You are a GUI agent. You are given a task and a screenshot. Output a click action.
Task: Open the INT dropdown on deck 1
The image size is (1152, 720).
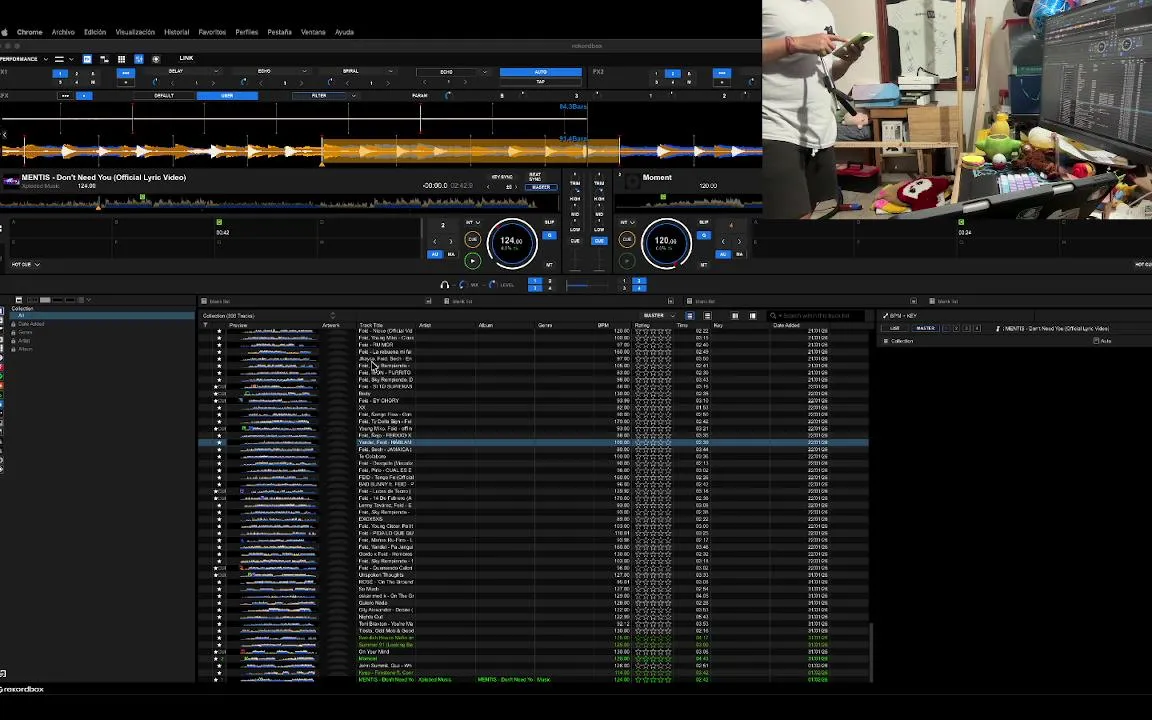pyautogui.click(x=472, y=223)
